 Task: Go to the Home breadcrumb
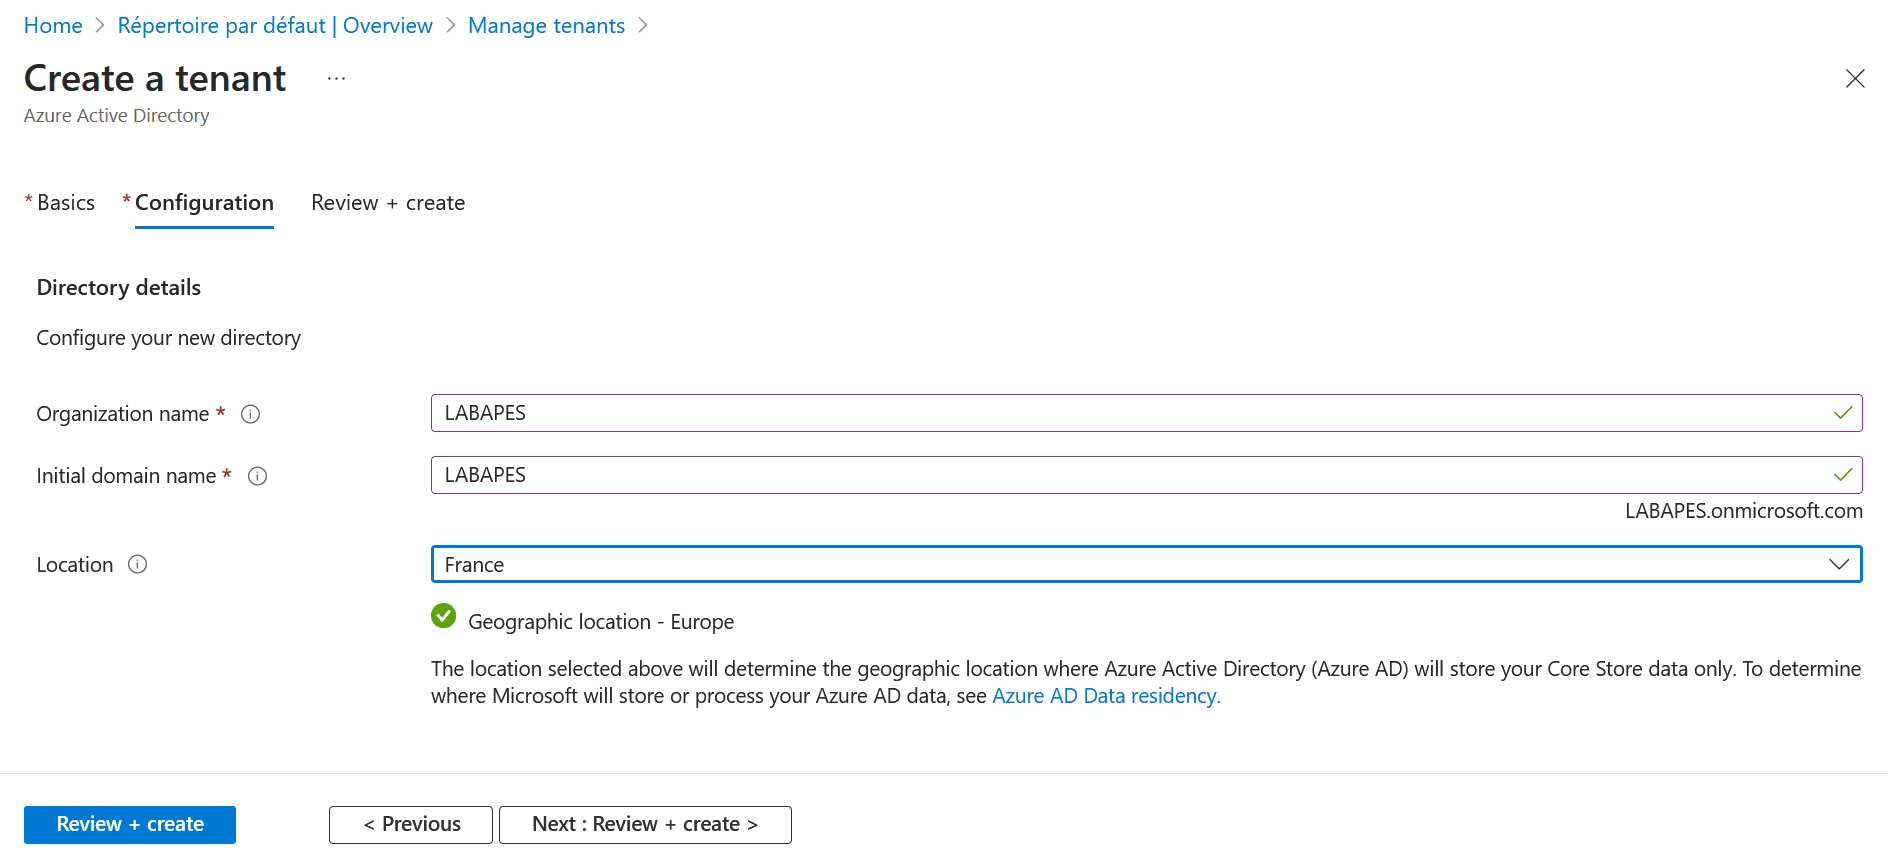(x=53, y=26)
